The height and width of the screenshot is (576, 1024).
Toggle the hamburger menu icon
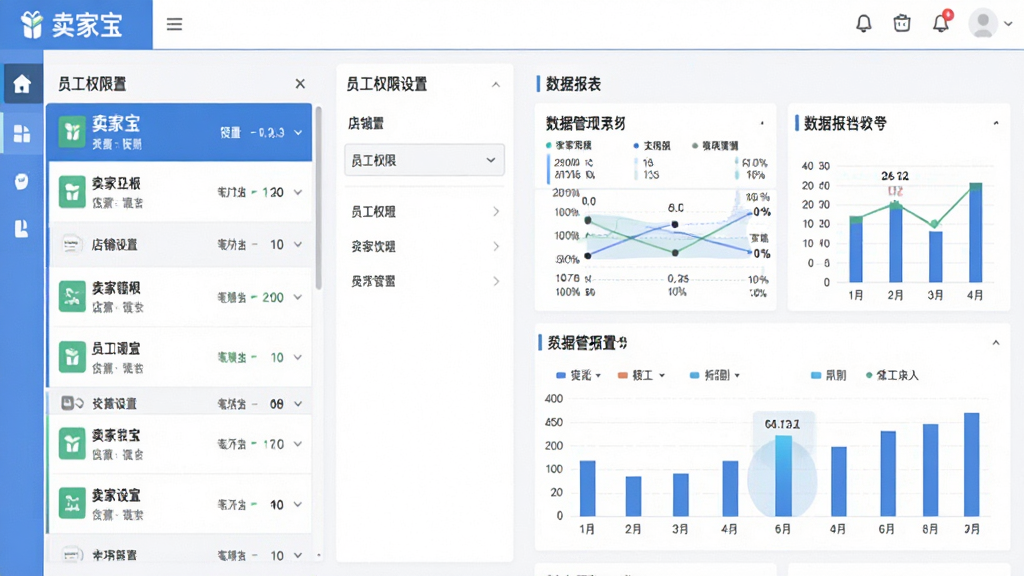(174, 24)
